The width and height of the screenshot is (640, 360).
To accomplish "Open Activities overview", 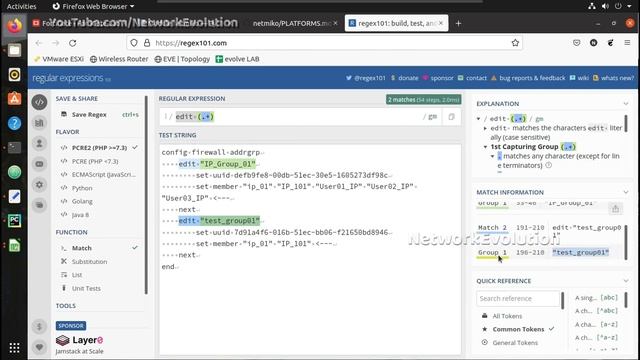I will pos(21,6).
